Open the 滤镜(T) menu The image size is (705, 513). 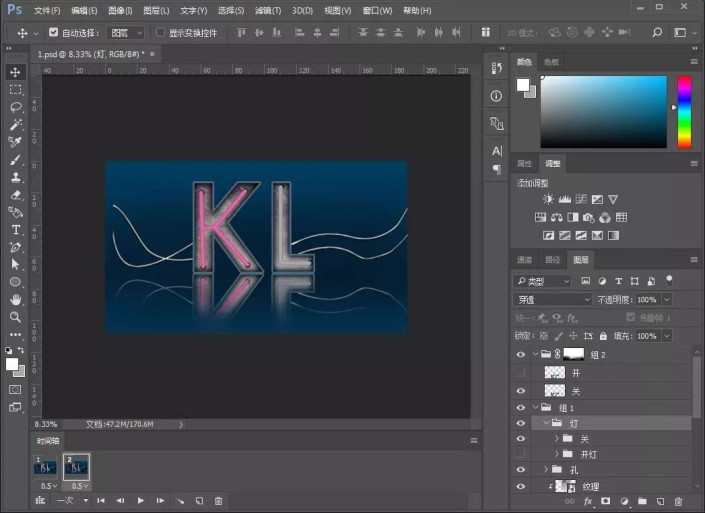click(x=267, y=10)
